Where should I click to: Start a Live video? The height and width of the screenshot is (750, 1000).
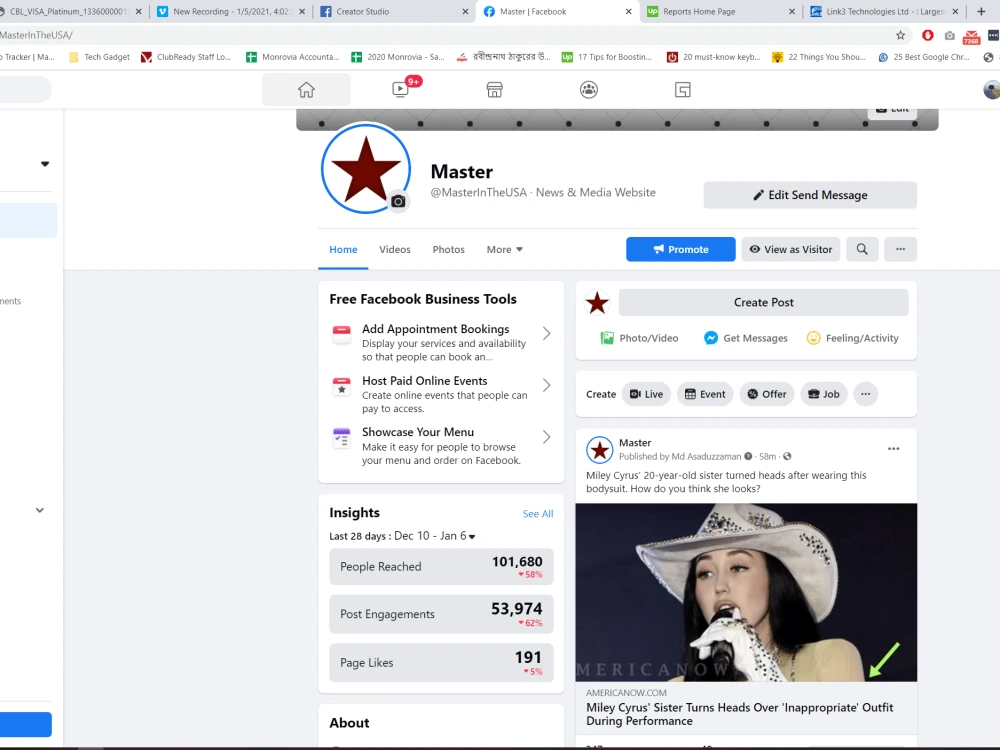(646, 394)
